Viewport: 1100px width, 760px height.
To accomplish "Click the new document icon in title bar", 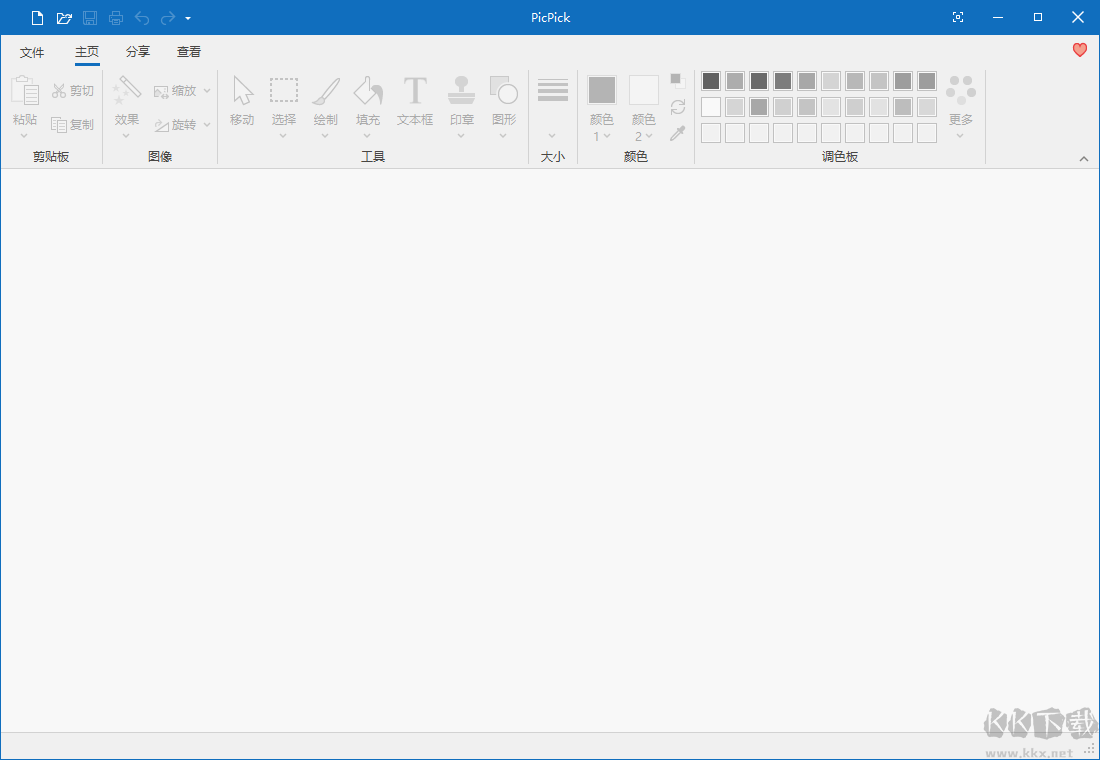I will (x=38, y=18).
